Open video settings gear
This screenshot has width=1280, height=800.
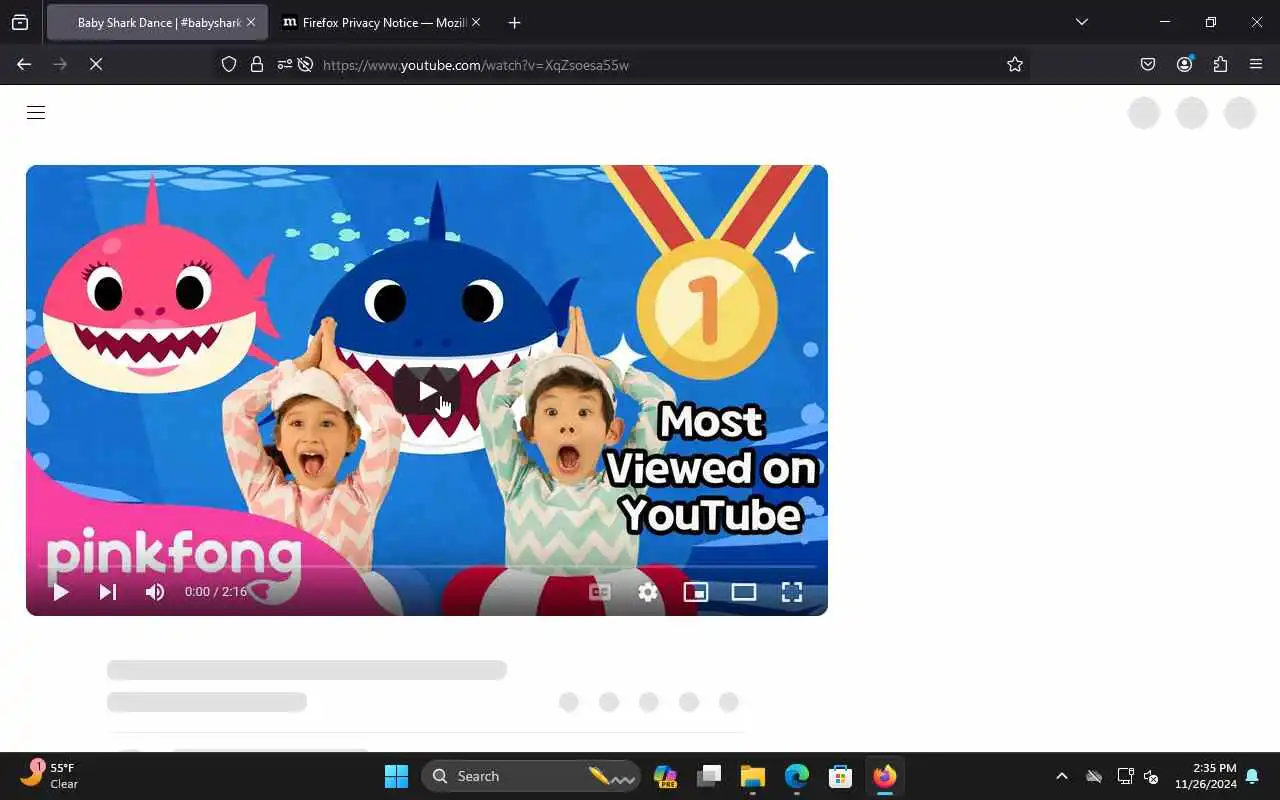(648, 592)
